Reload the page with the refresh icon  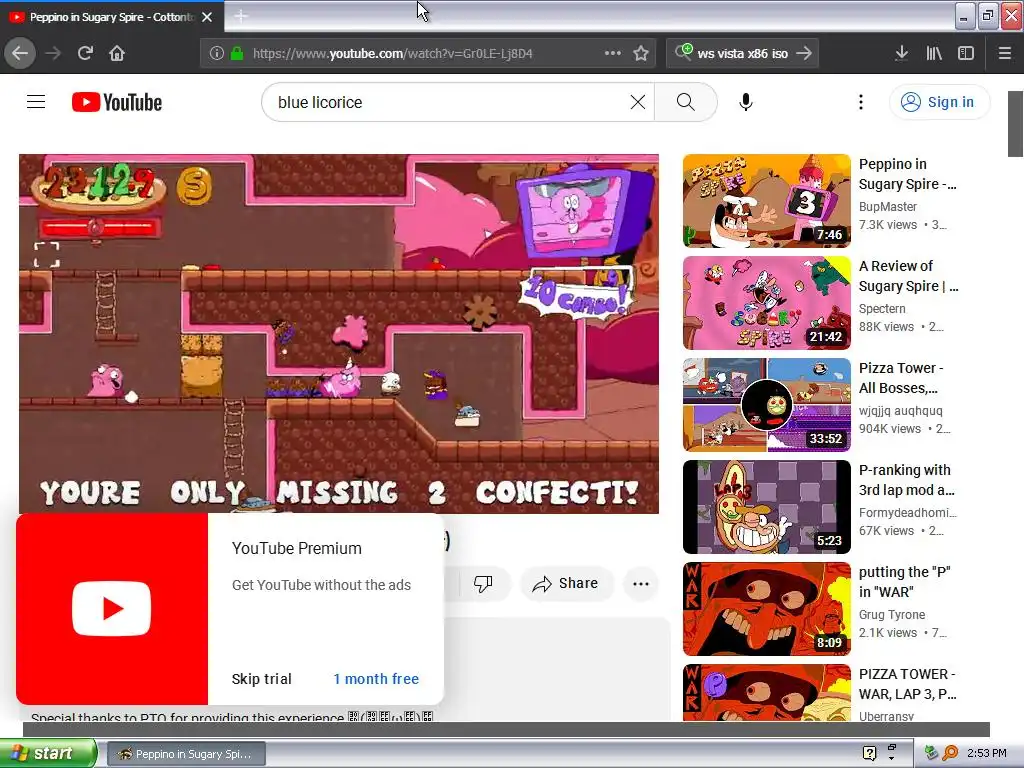pyautogui.click(x=85, y=53)
